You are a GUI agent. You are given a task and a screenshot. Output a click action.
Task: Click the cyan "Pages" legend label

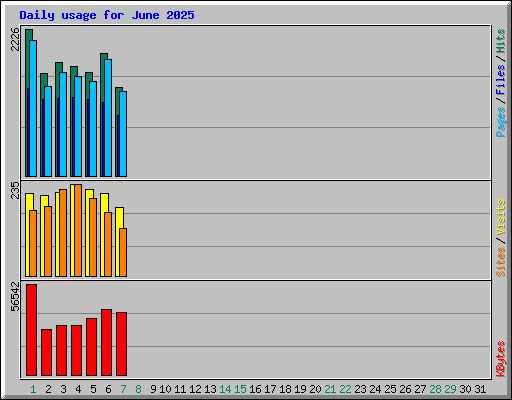(501, 122)
